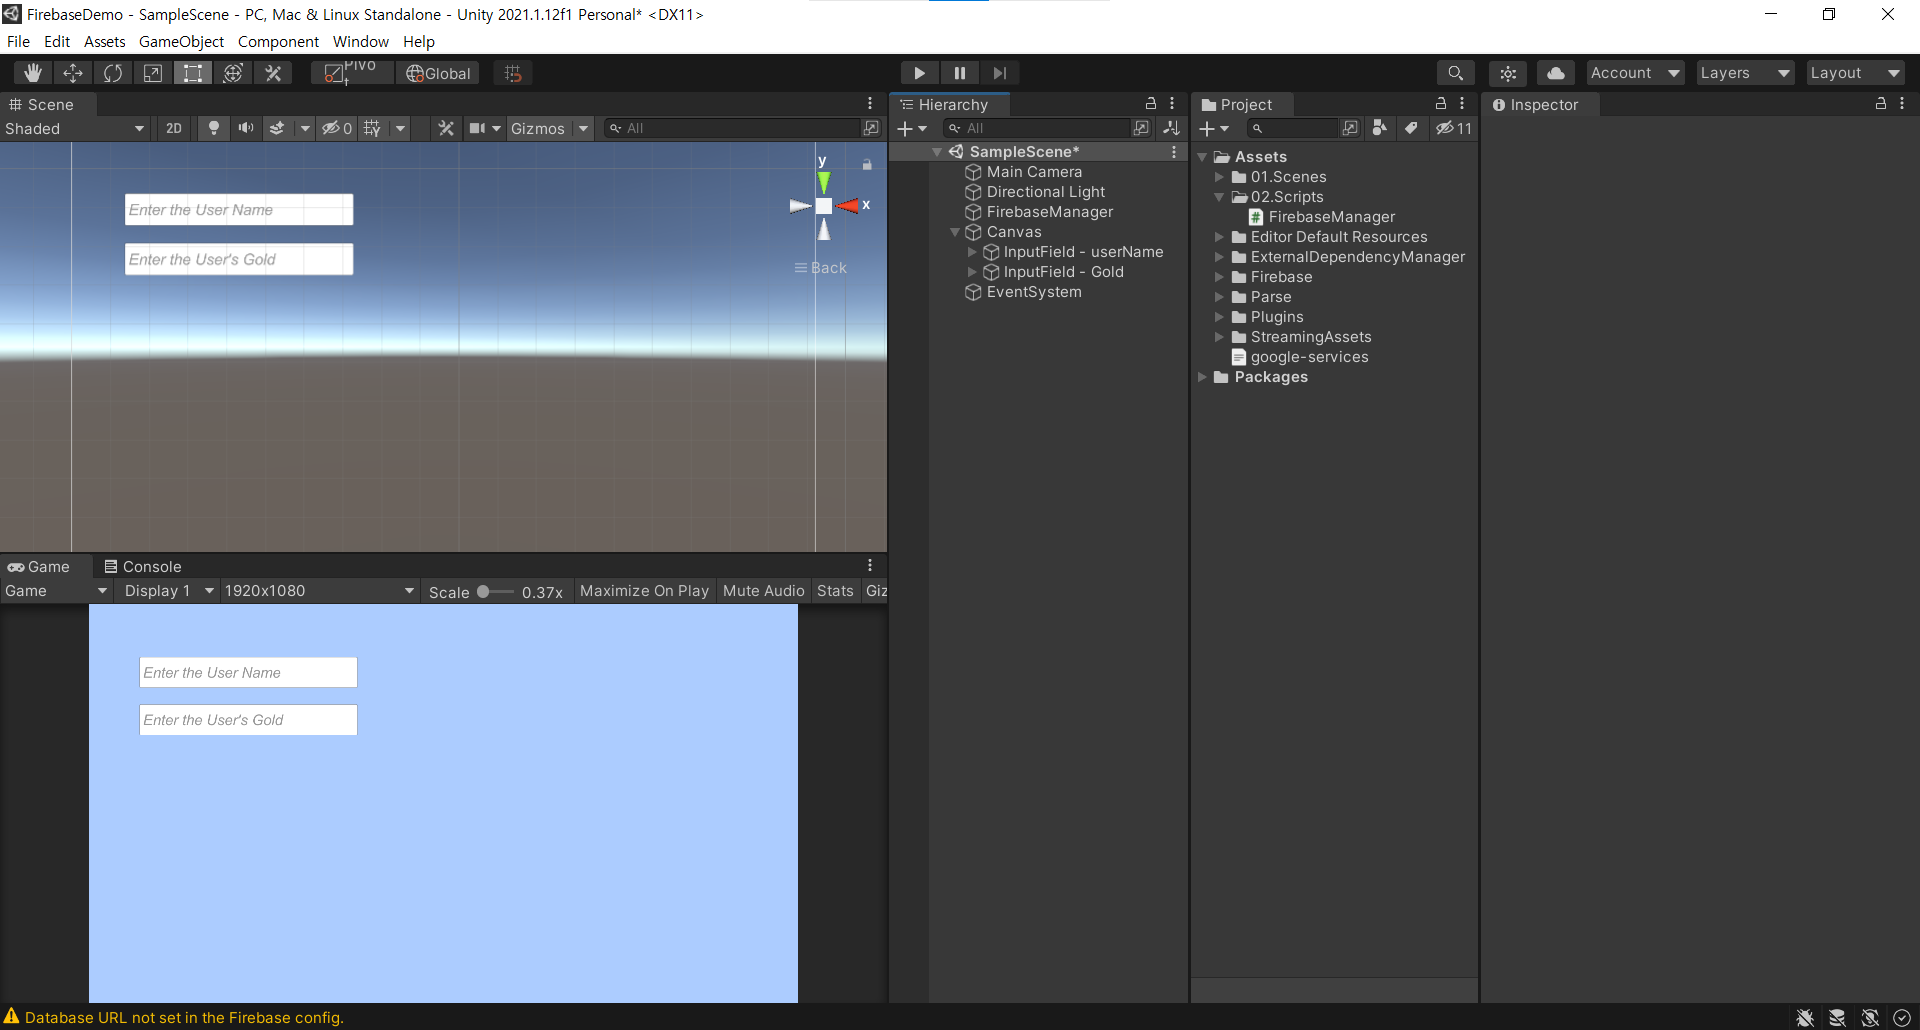Toggle Maximize On Play
The height and width of the screenshot is (1030, 1920).
[x=644, y=591]
